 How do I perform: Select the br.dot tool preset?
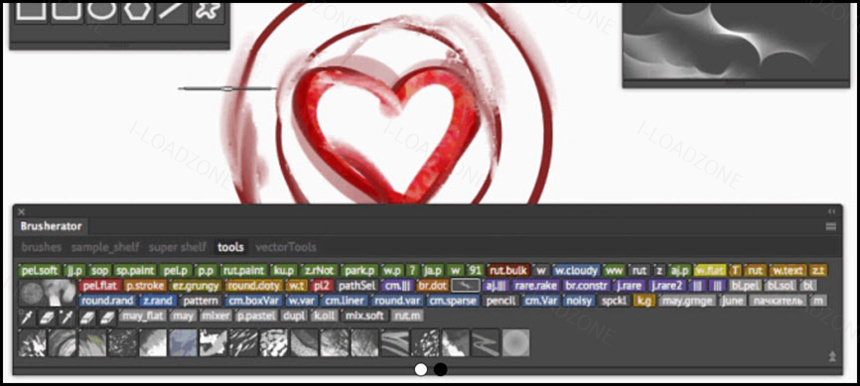pyautogui.click(x=432, y=285)
